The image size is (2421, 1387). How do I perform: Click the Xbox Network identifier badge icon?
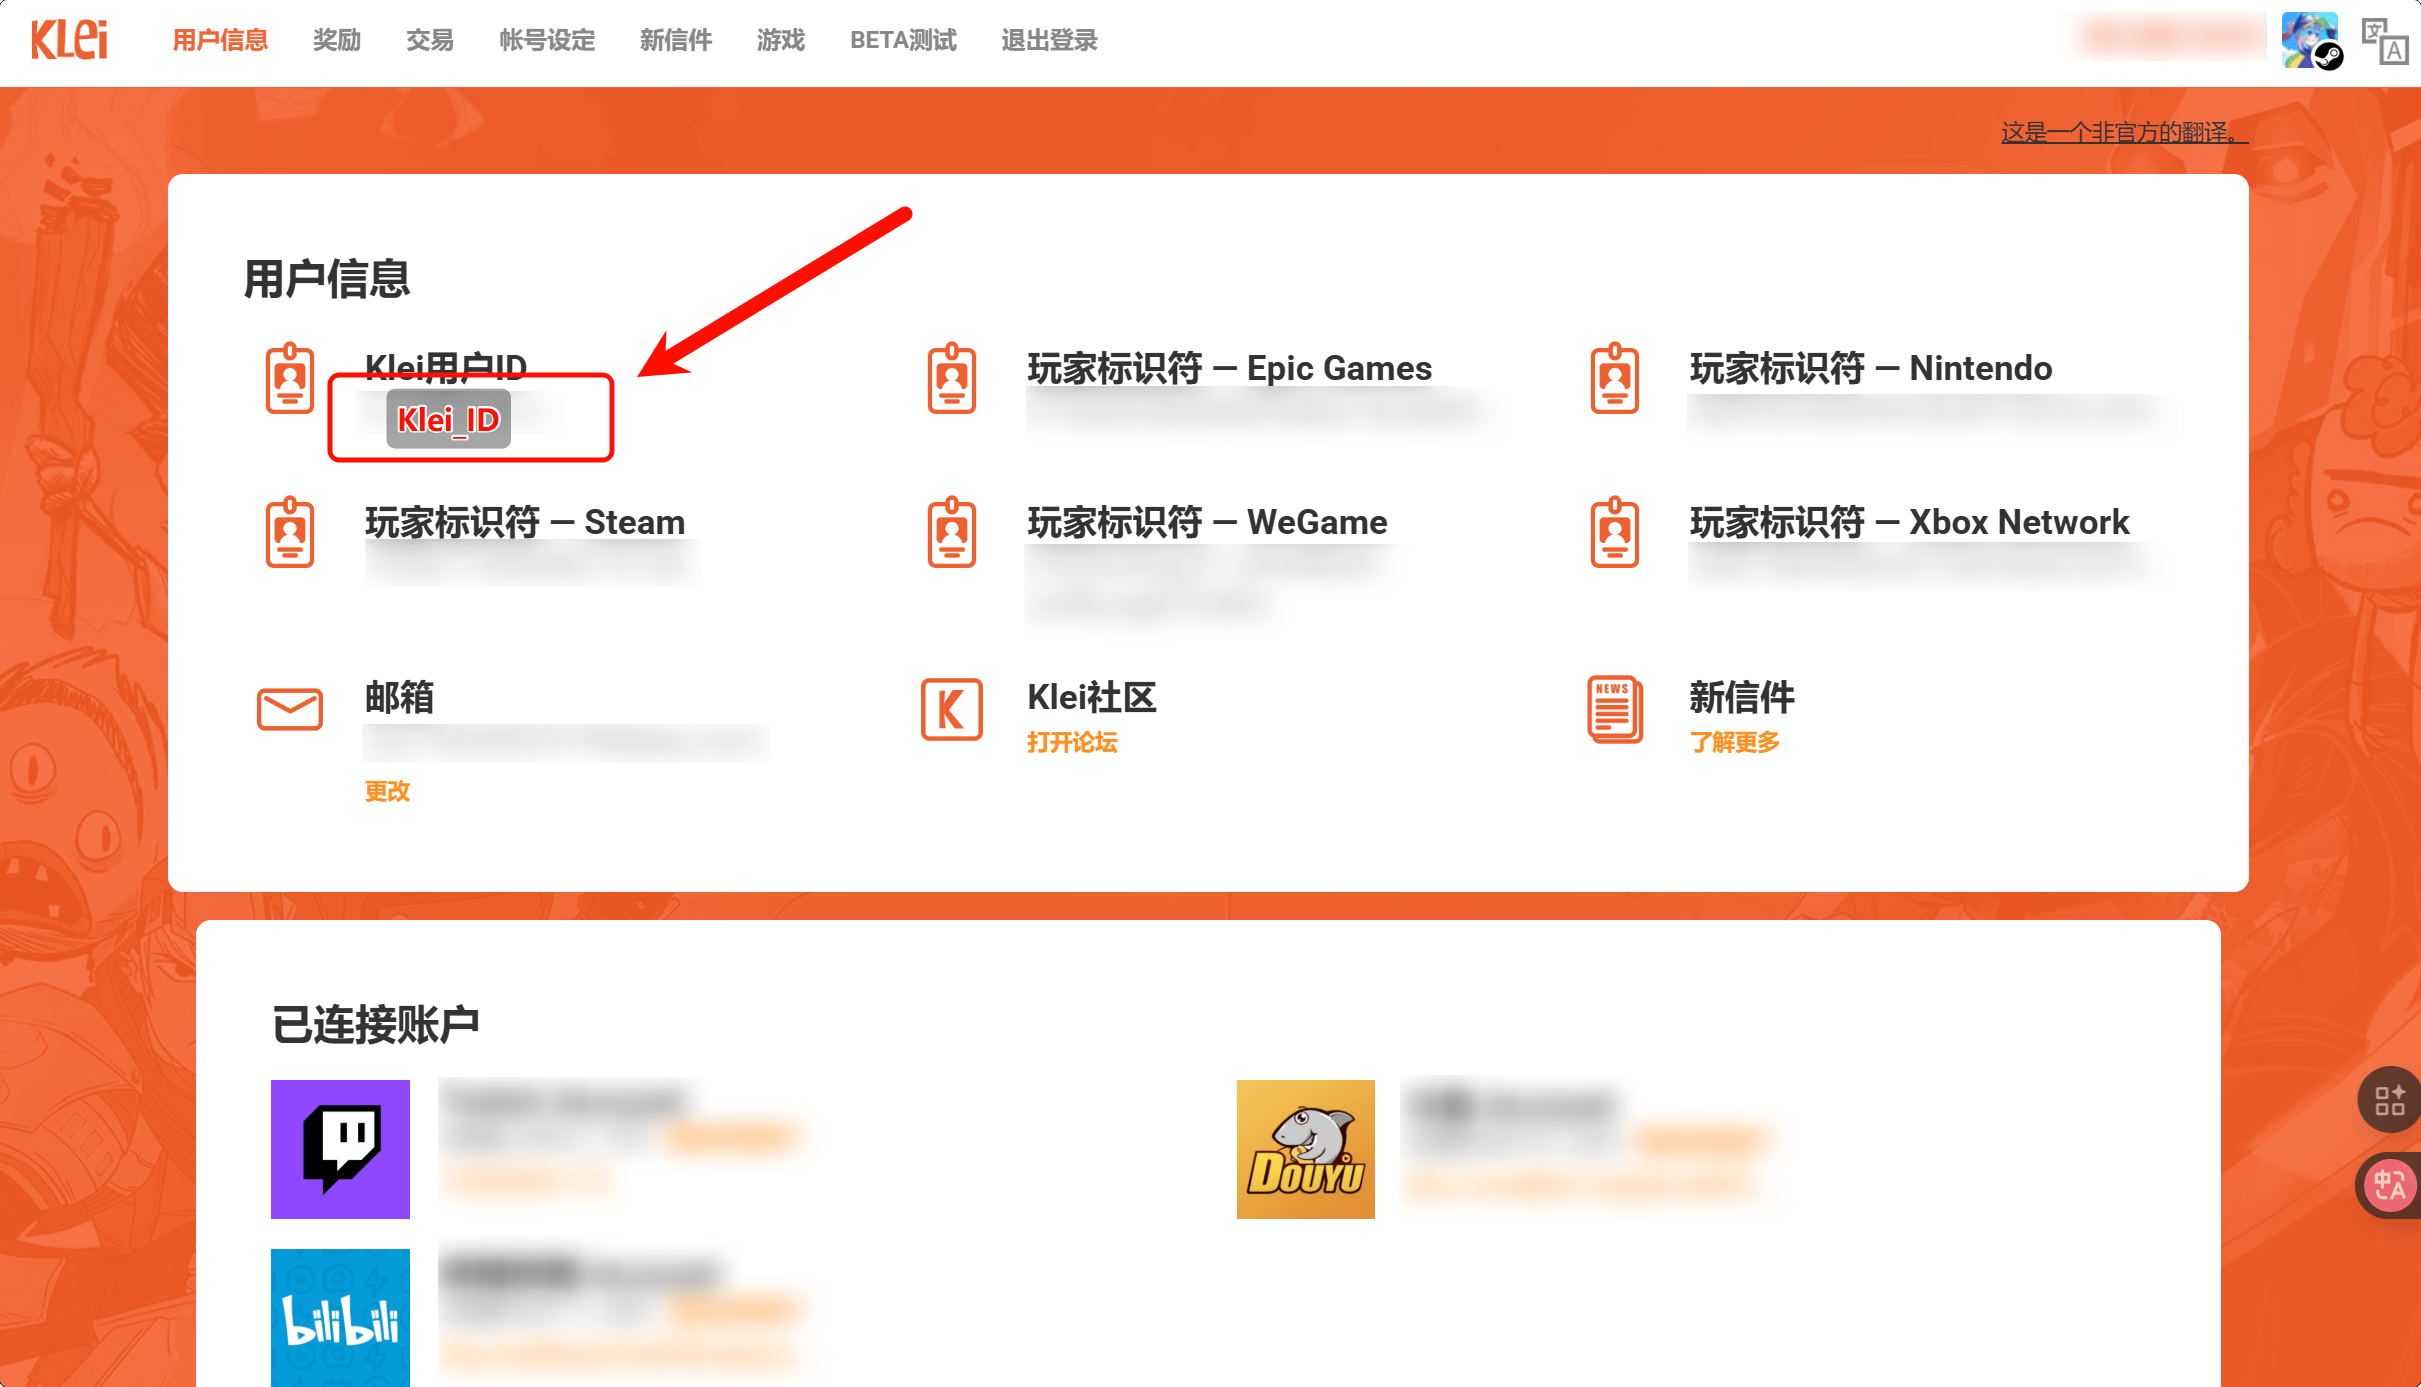[x=1614, y=533]
